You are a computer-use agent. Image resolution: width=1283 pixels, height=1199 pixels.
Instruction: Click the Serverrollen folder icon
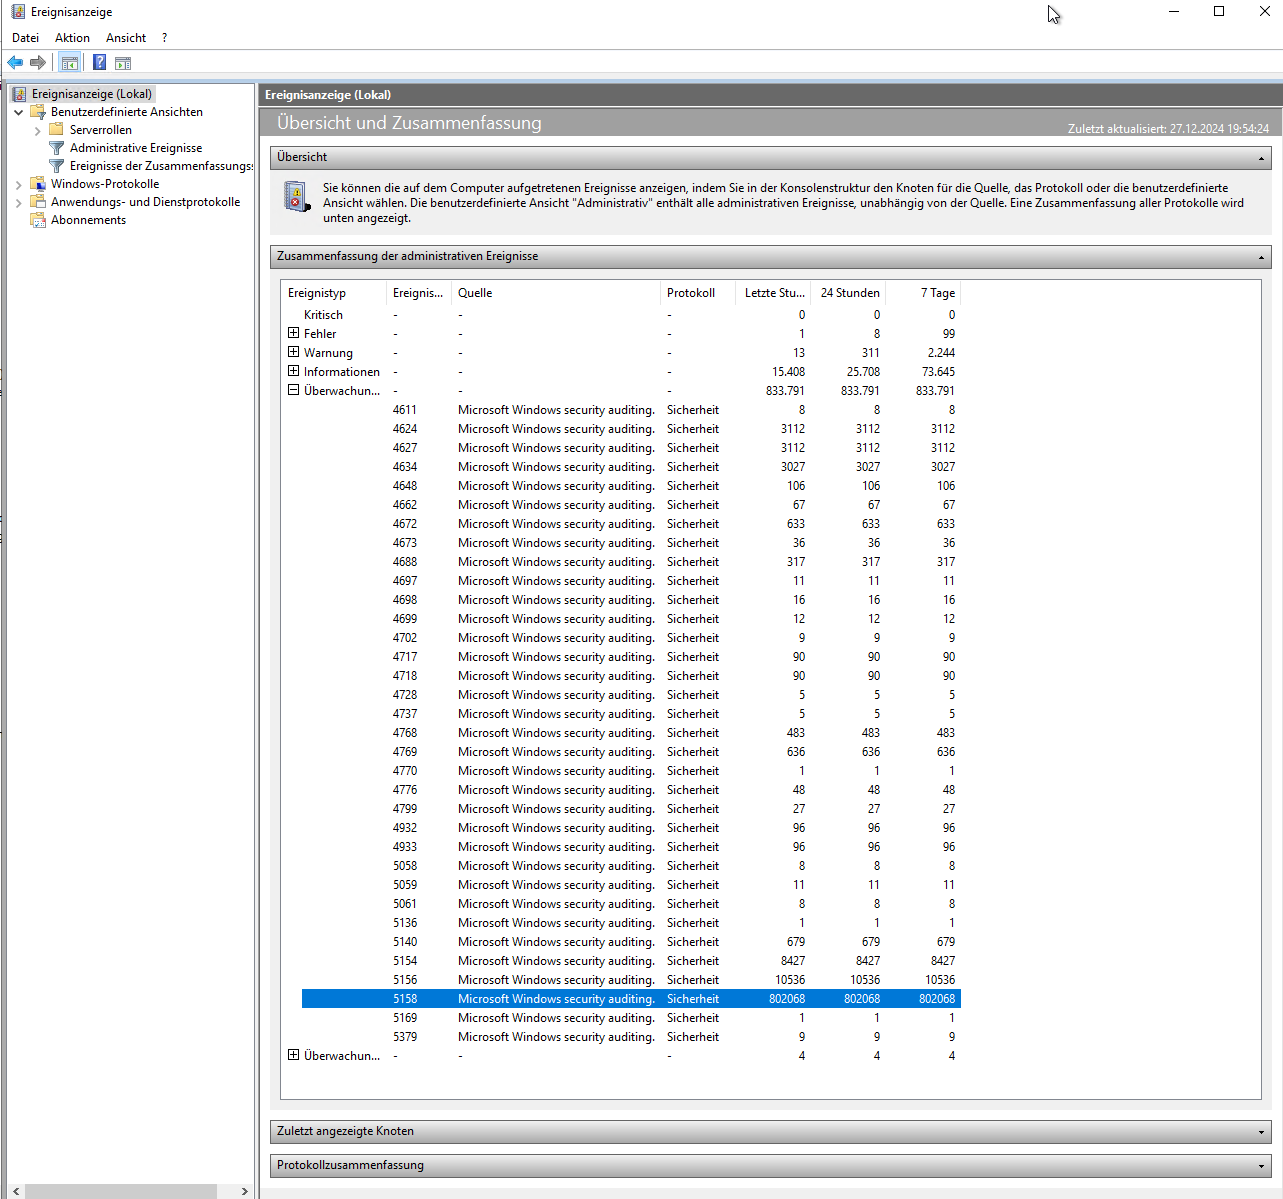[x=57, y=130]
